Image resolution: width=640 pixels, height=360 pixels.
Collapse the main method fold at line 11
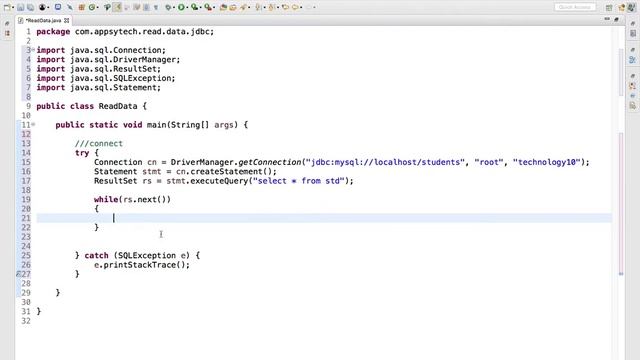(x=33, y=124)
